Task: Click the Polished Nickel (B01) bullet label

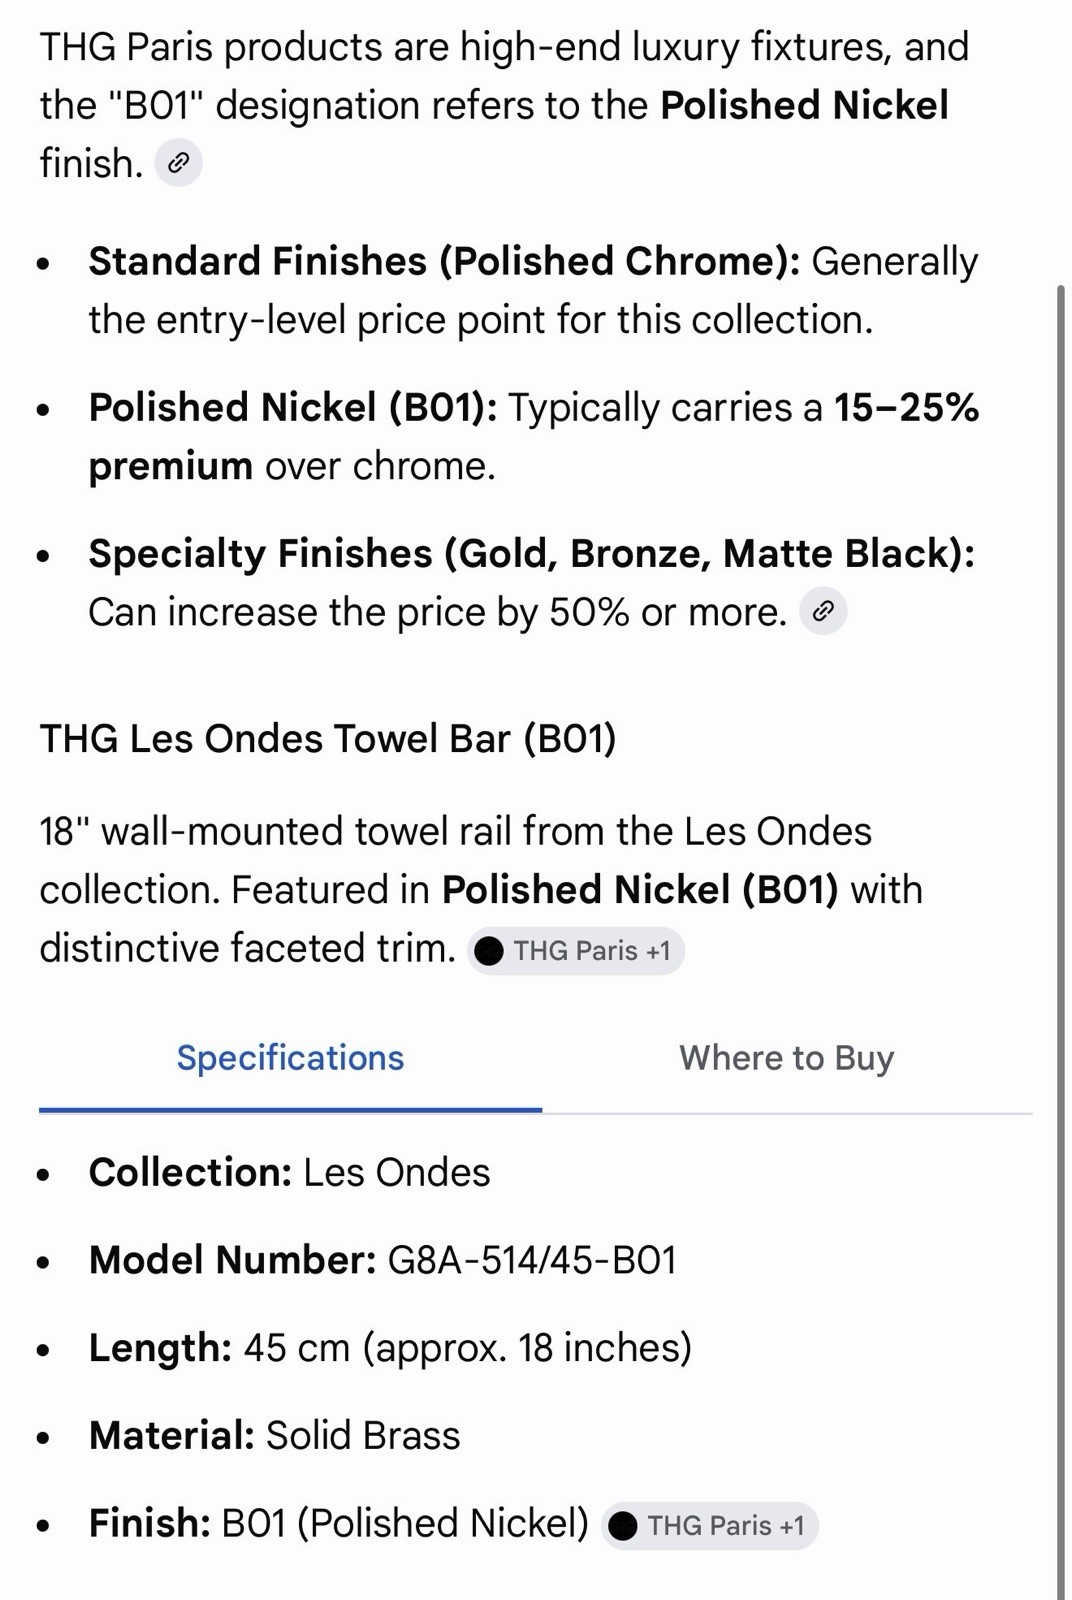Action: [293, 408]
